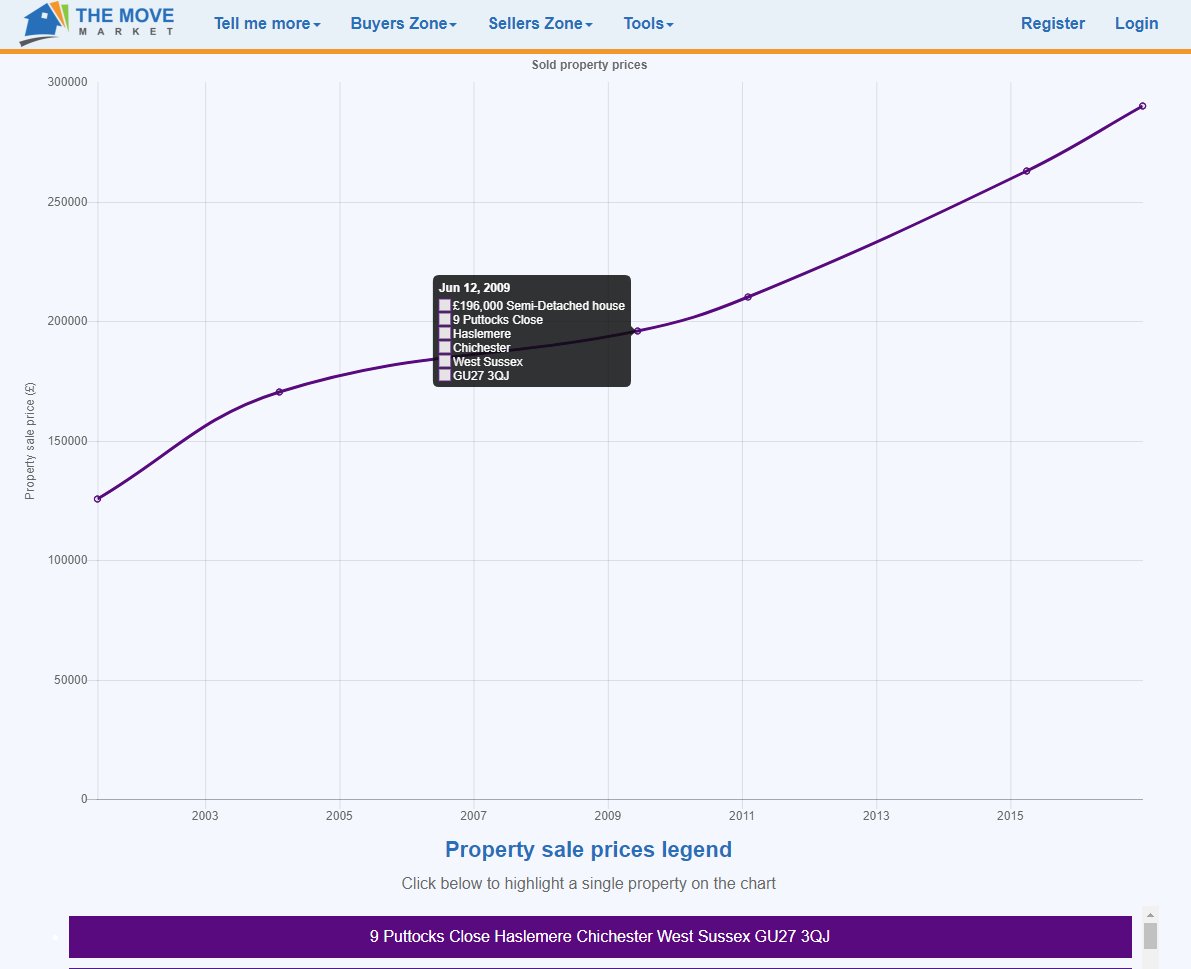Expand the Buyers Zone dropdown
This screenshot has height=969, width=1191.
point(403,23)
